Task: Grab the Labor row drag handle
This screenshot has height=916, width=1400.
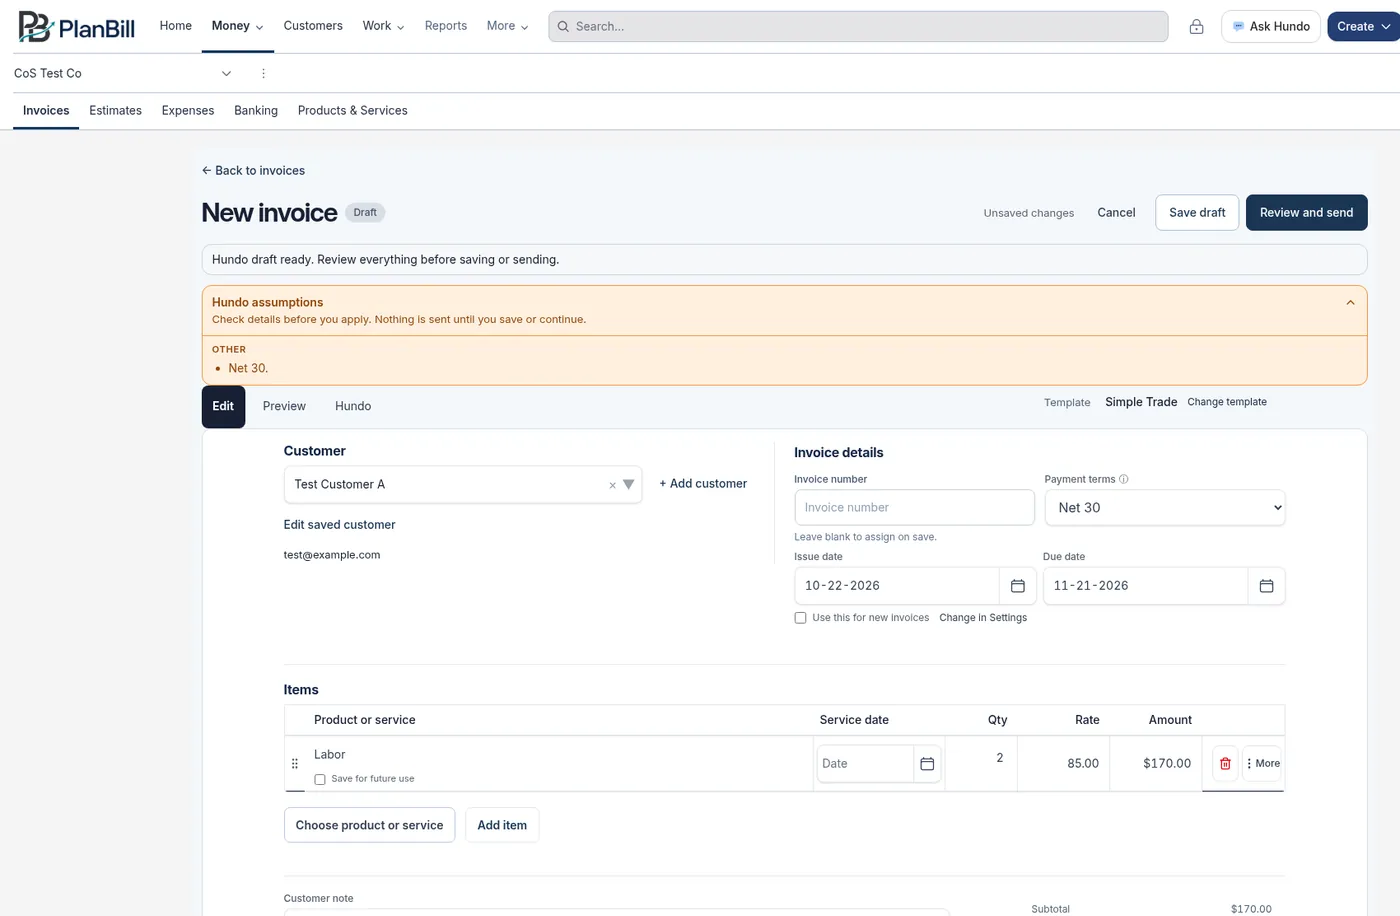Action: (294, 764)
